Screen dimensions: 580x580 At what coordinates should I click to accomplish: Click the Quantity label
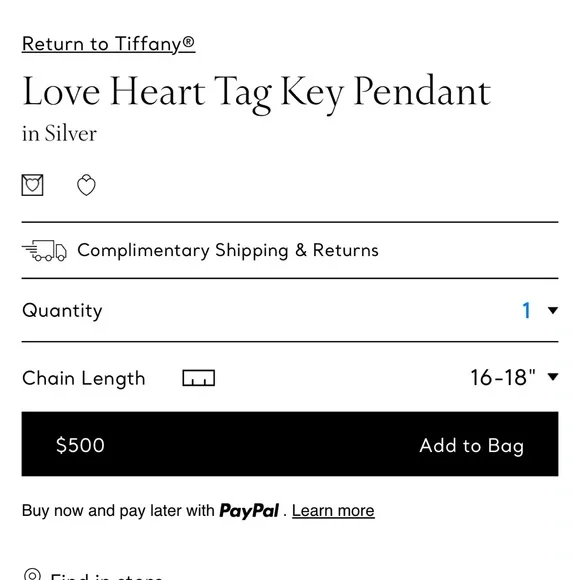click(62, 310)
